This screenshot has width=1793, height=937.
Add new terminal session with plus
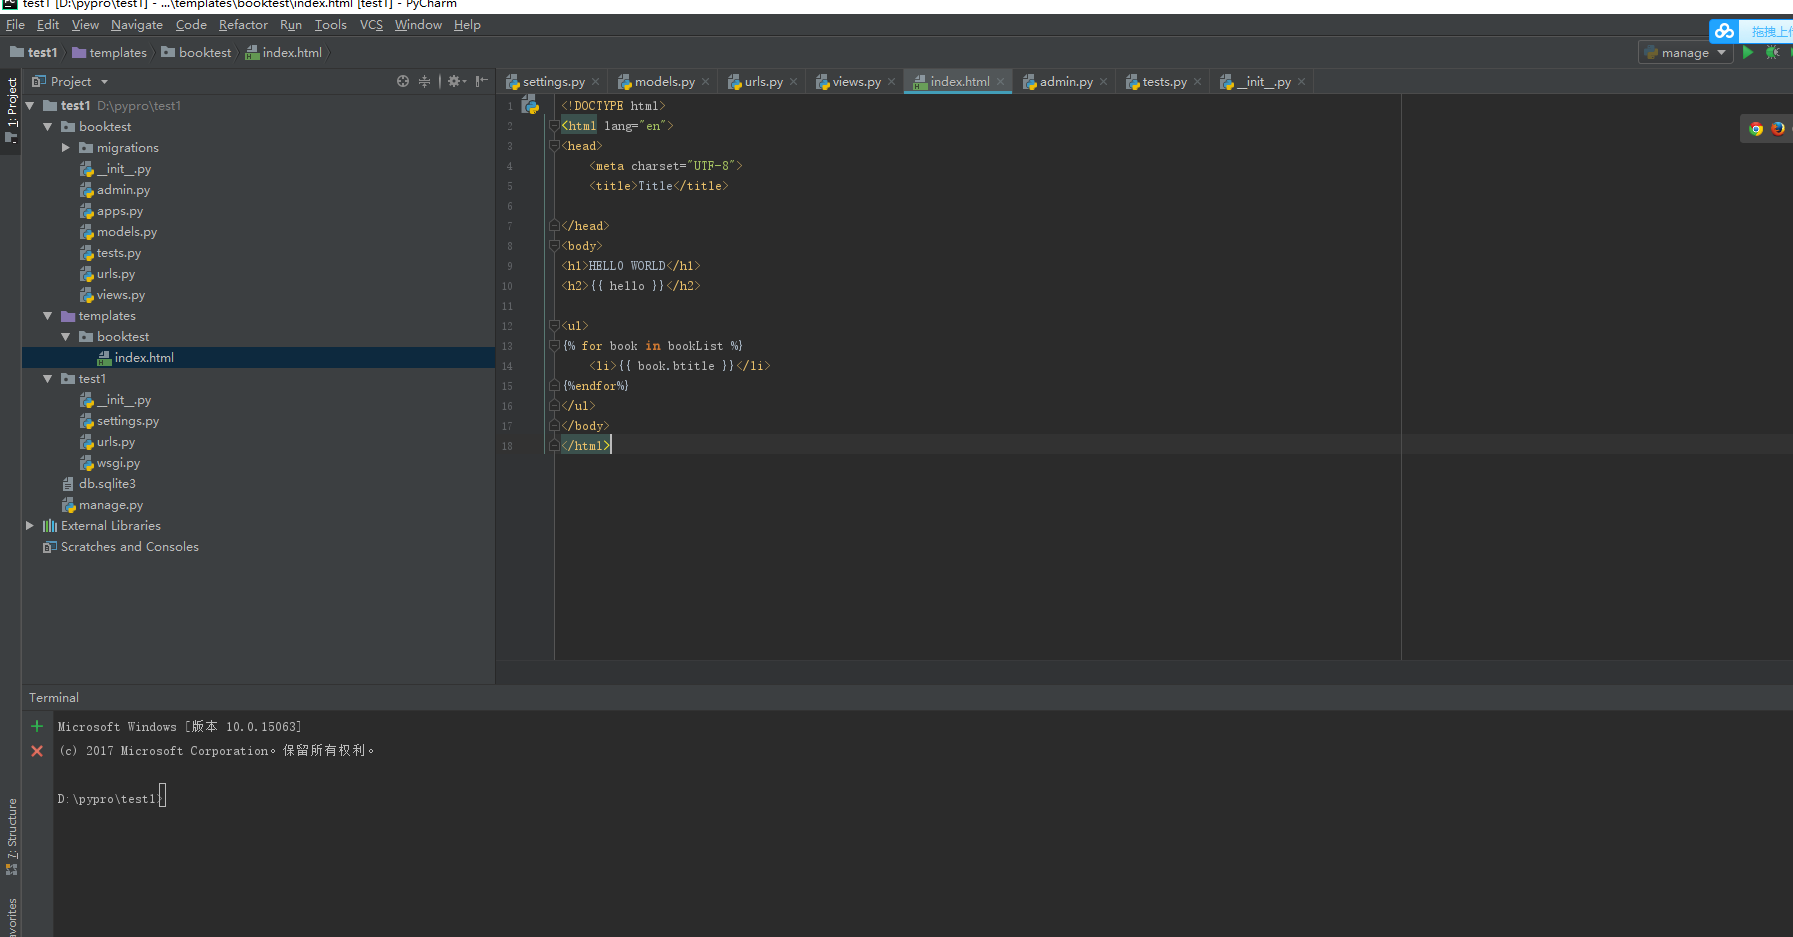(37, 726)
